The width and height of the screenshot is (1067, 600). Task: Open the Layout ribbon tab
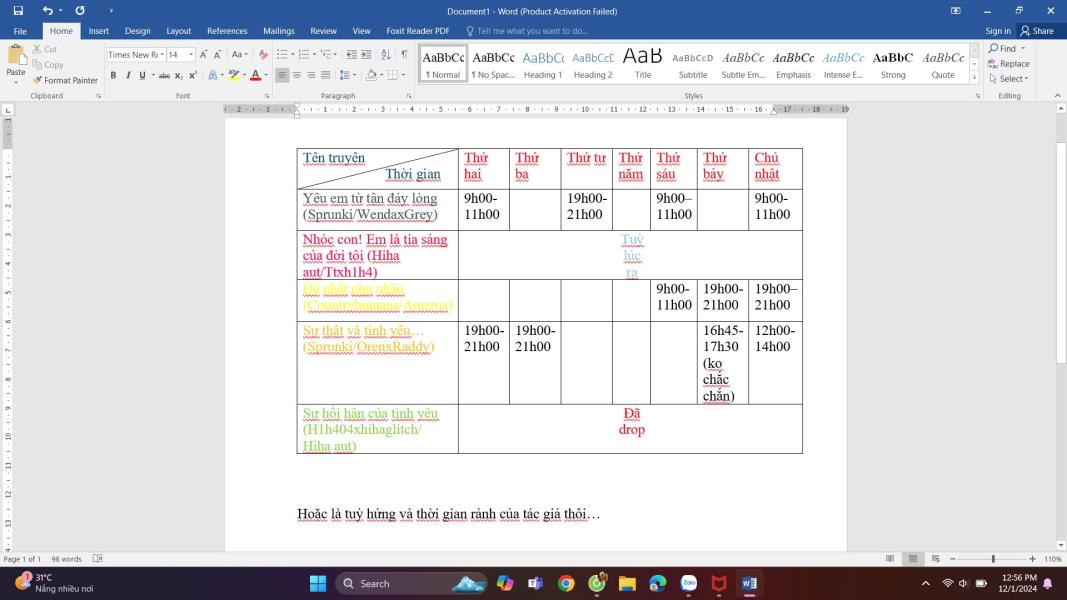point(178,31)
